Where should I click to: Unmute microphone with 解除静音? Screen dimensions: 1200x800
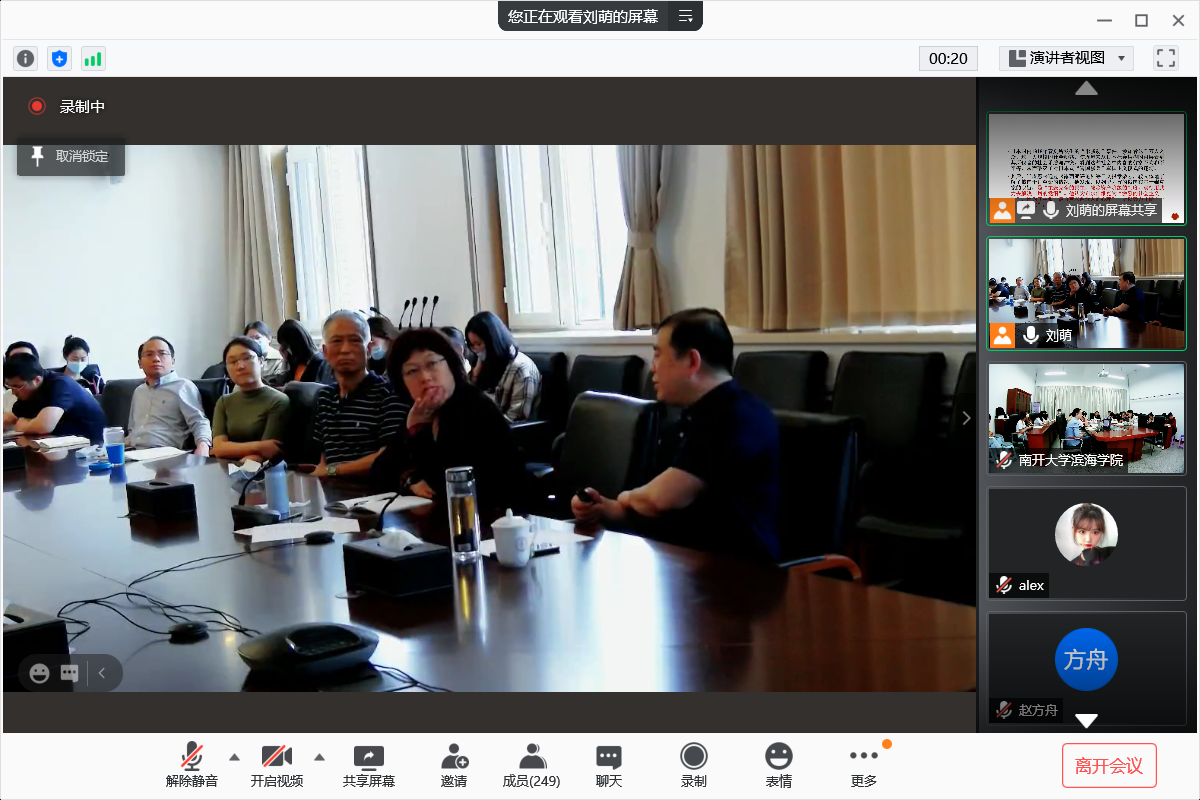pos(191,765)
